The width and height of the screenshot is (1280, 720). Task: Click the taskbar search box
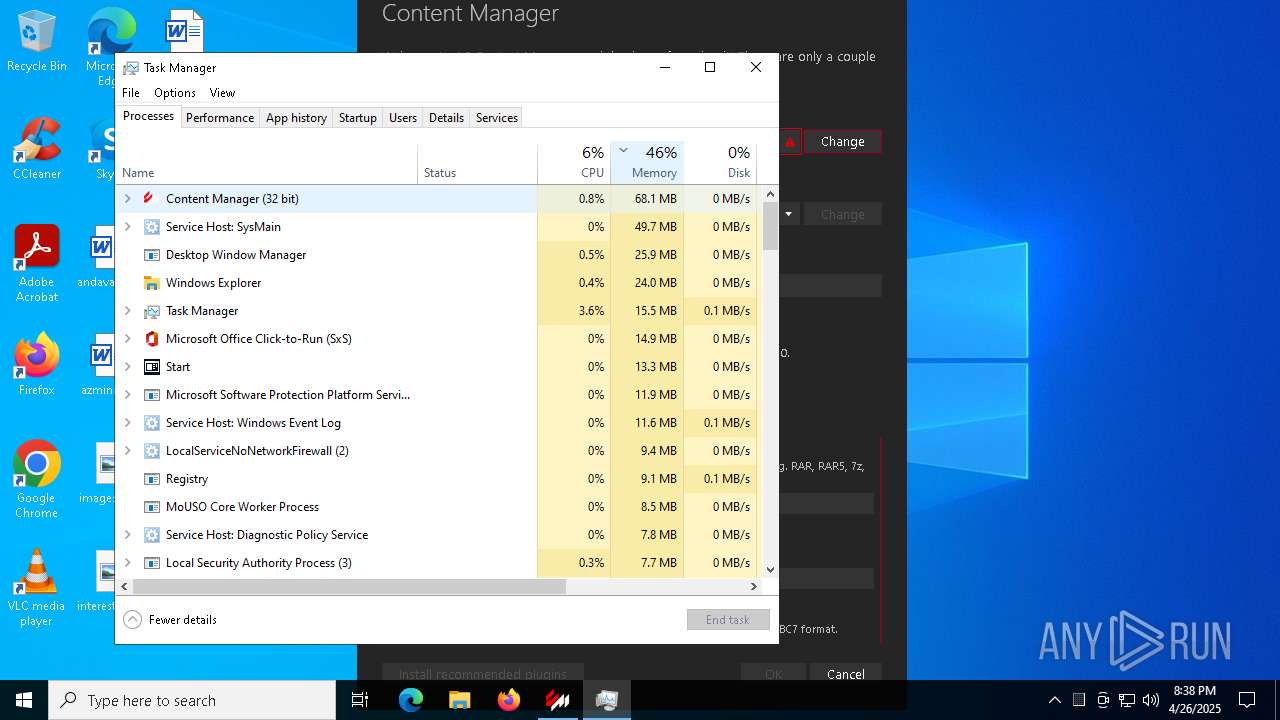point(192,700)
